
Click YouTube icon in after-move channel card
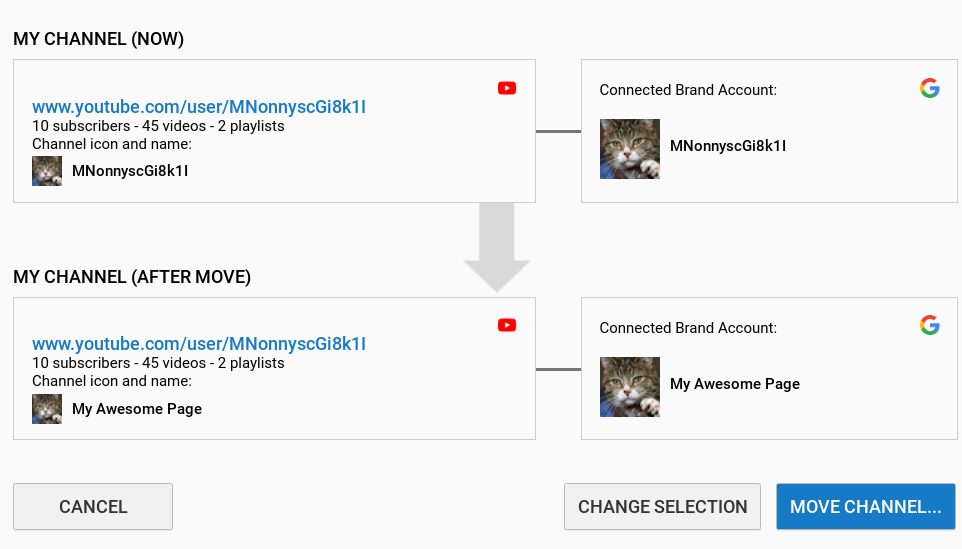pos(507,325)
